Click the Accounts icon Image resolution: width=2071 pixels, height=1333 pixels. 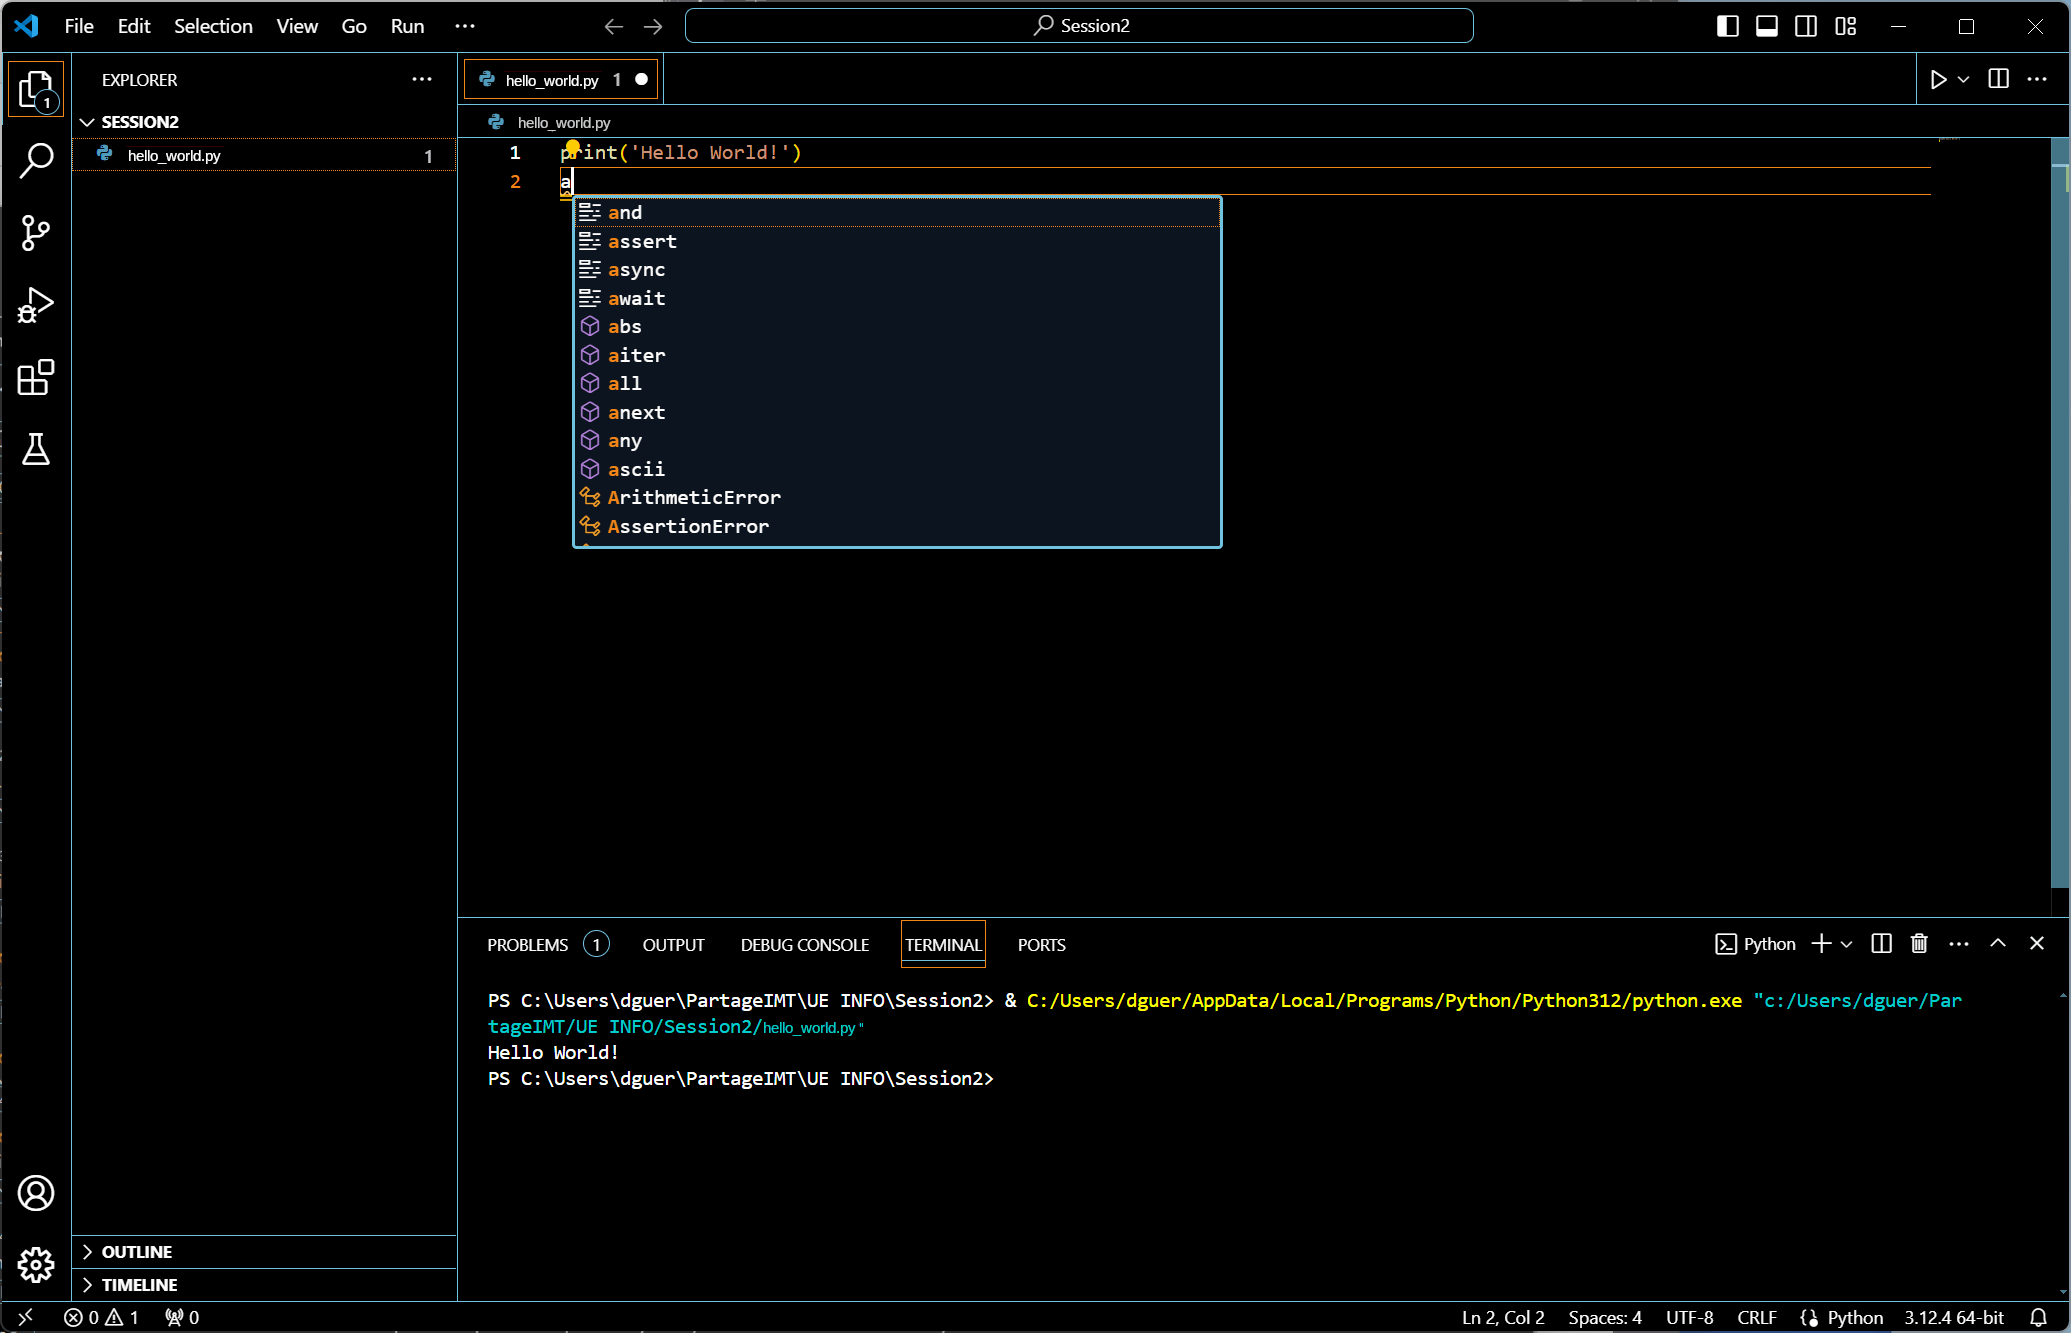pos(36,1193)
